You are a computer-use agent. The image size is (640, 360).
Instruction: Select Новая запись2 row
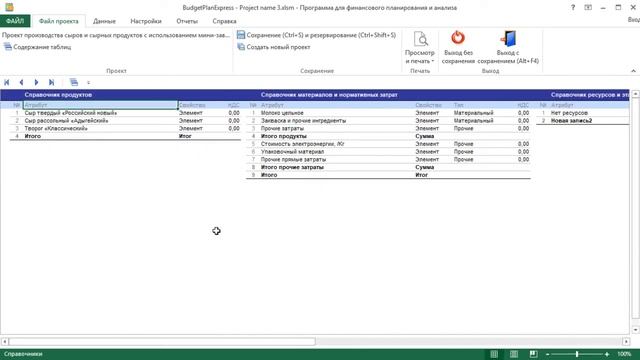coord(583,120)
